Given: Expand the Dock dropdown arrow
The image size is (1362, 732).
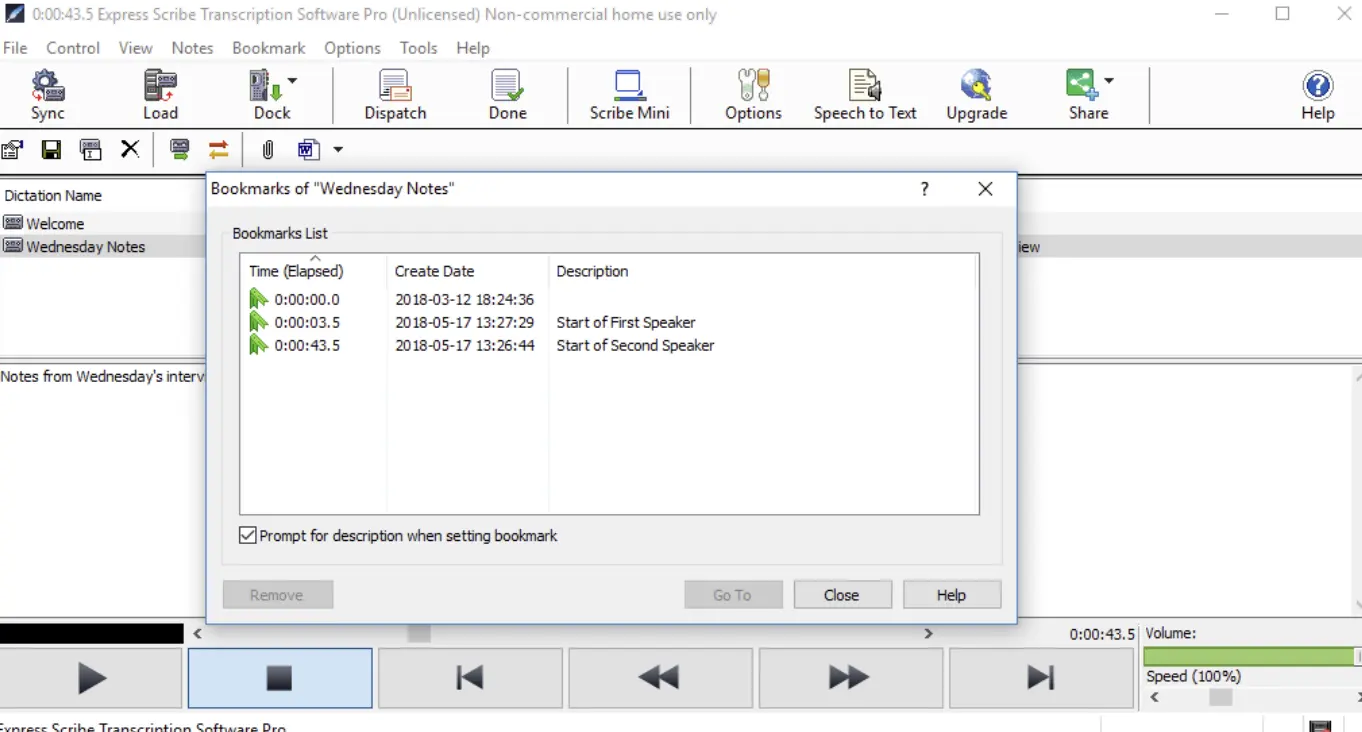Looking at the screenshot, I should tap(292, 81).
